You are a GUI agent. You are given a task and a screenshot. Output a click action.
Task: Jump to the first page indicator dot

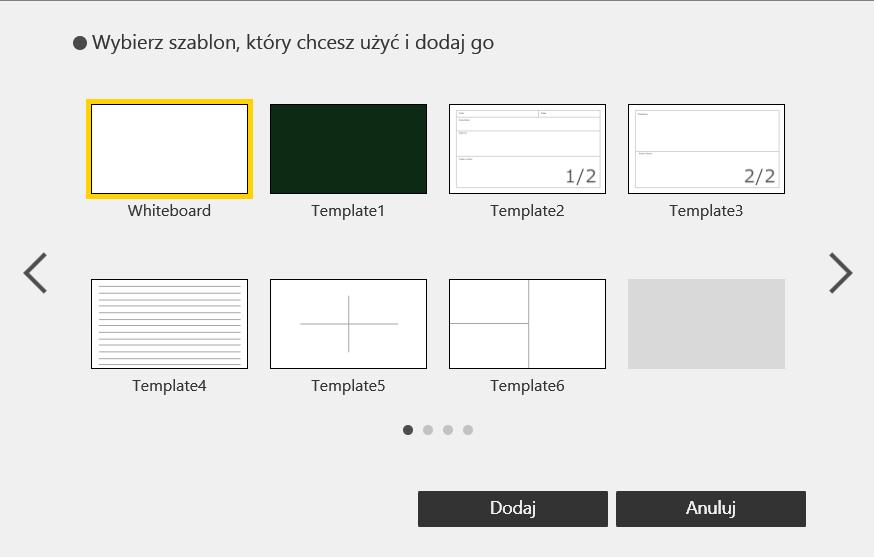click(x=408, y=430)
